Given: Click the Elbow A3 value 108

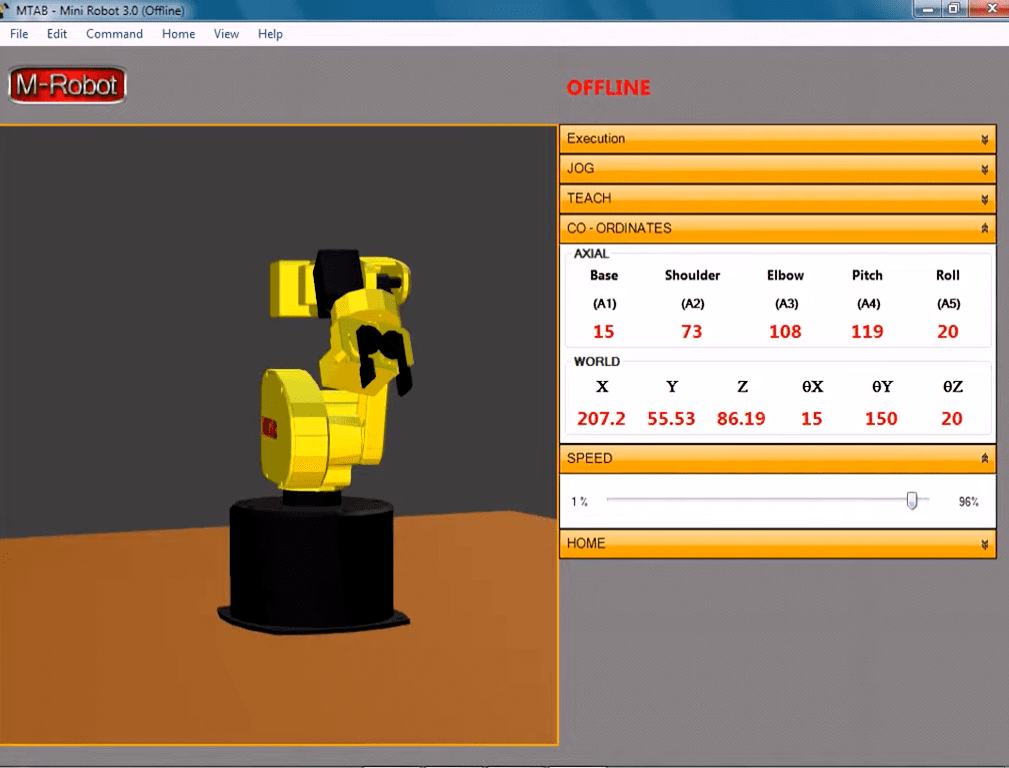Looking at the screenshot, I should pos(785,332).
